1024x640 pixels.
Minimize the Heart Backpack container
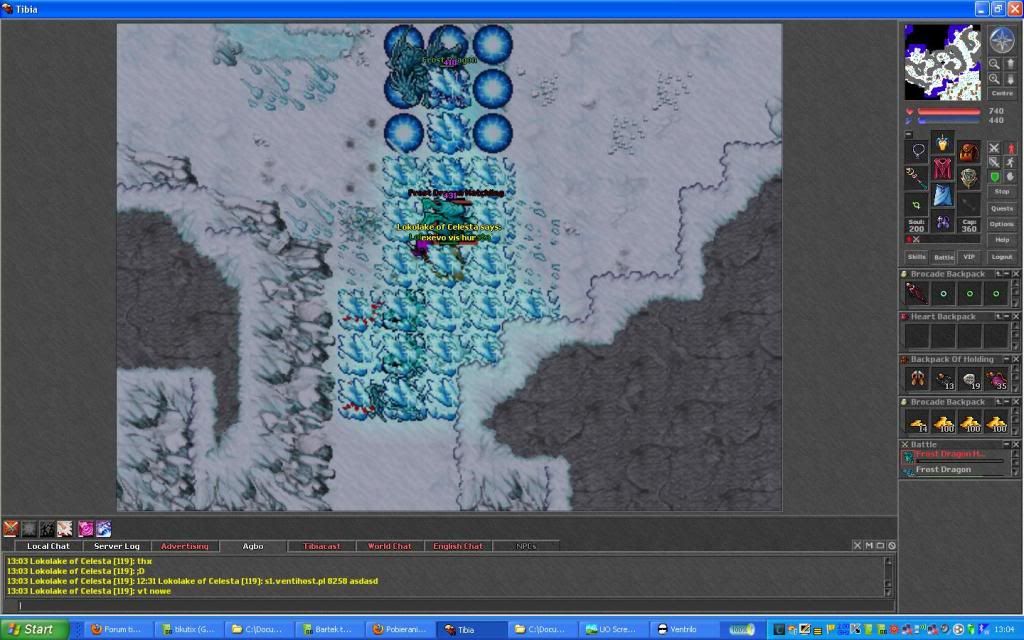1006,317
